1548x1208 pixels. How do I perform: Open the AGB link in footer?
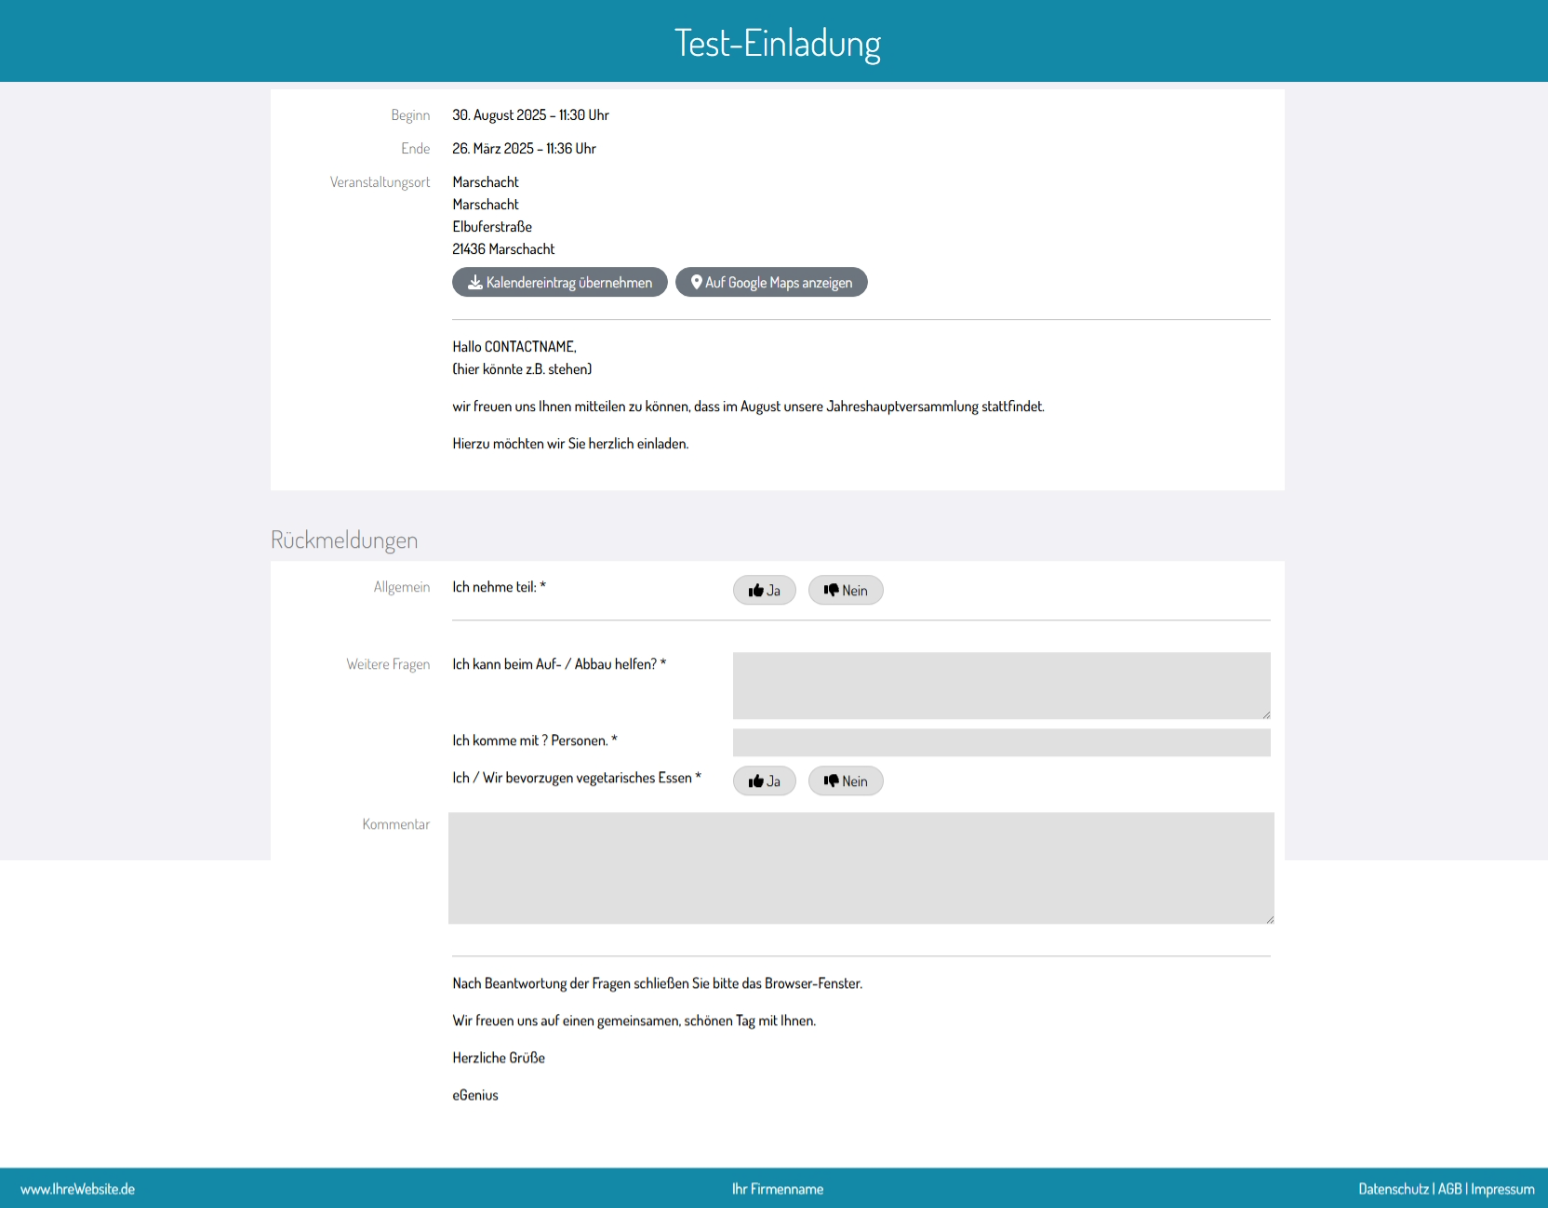[1449, 1189]
